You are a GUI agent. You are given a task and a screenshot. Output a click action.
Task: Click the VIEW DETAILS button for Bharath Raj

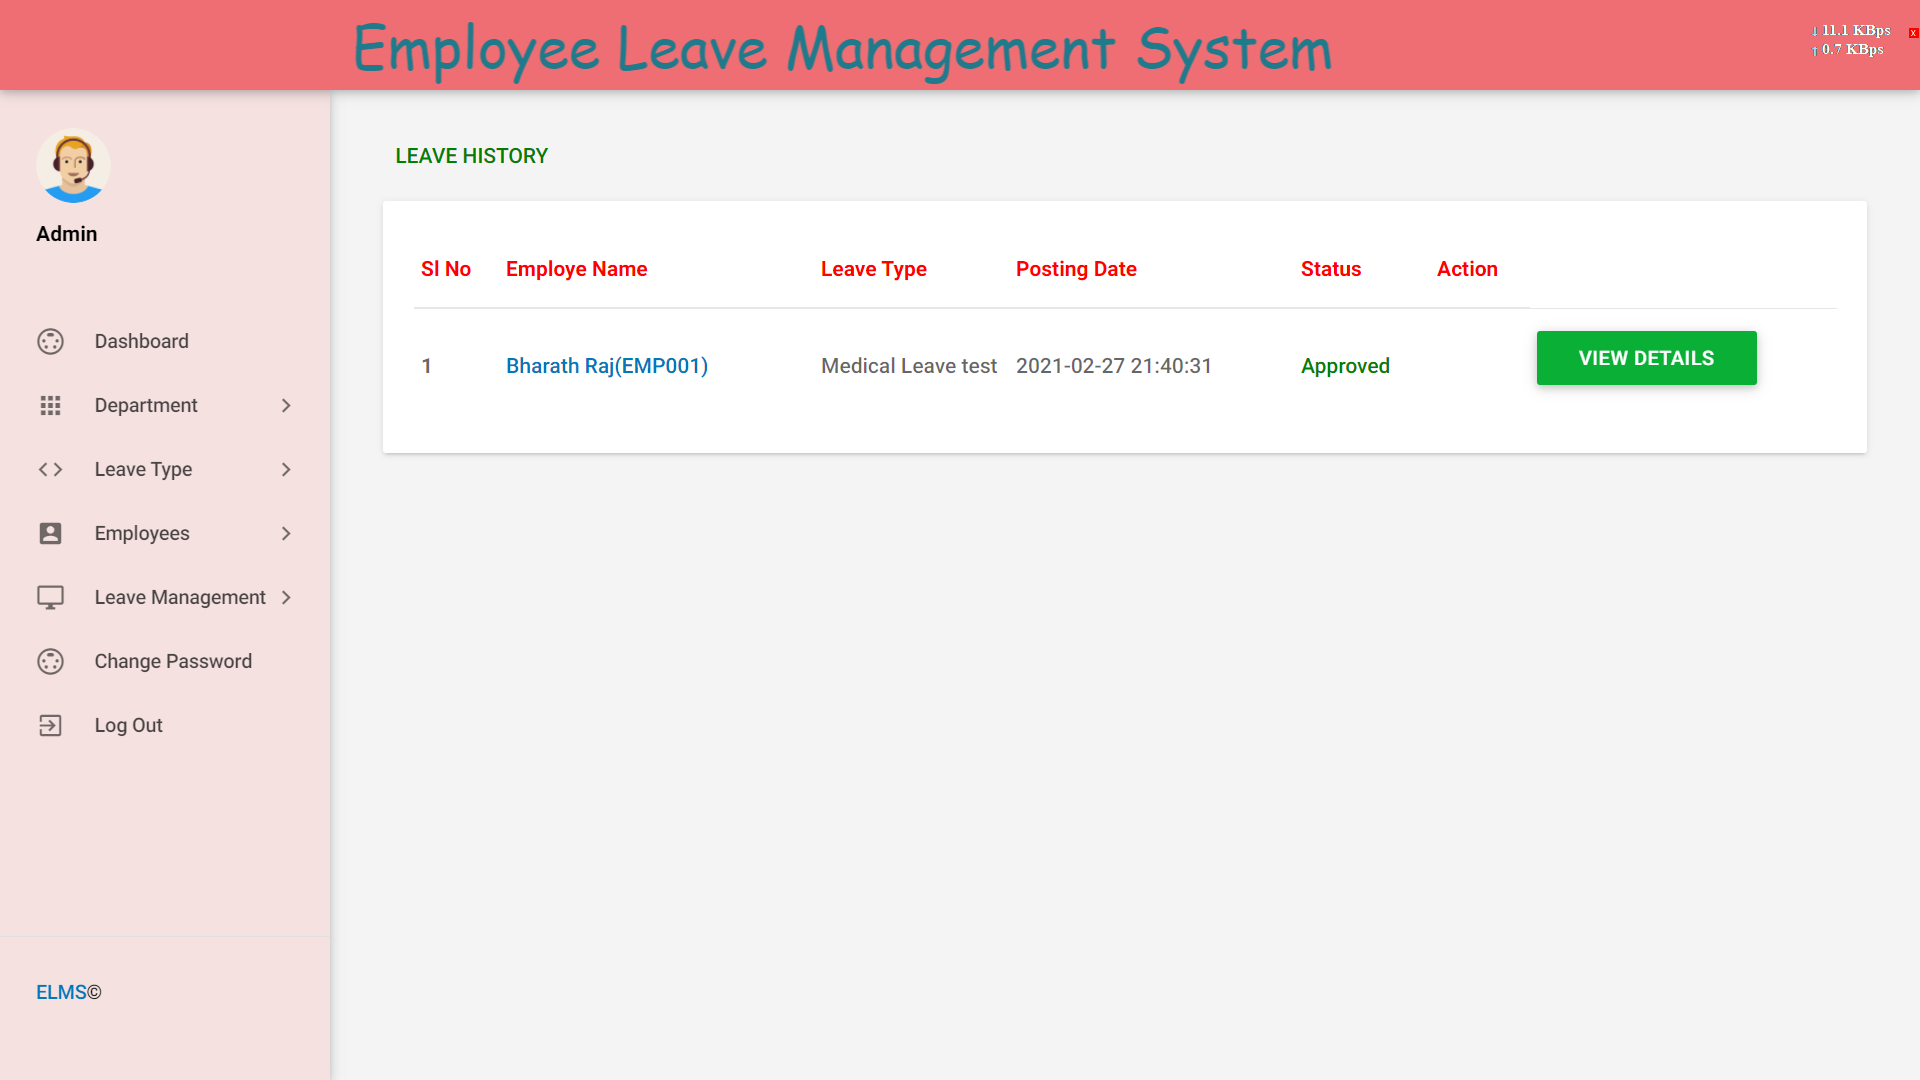tap(1646, 357)
